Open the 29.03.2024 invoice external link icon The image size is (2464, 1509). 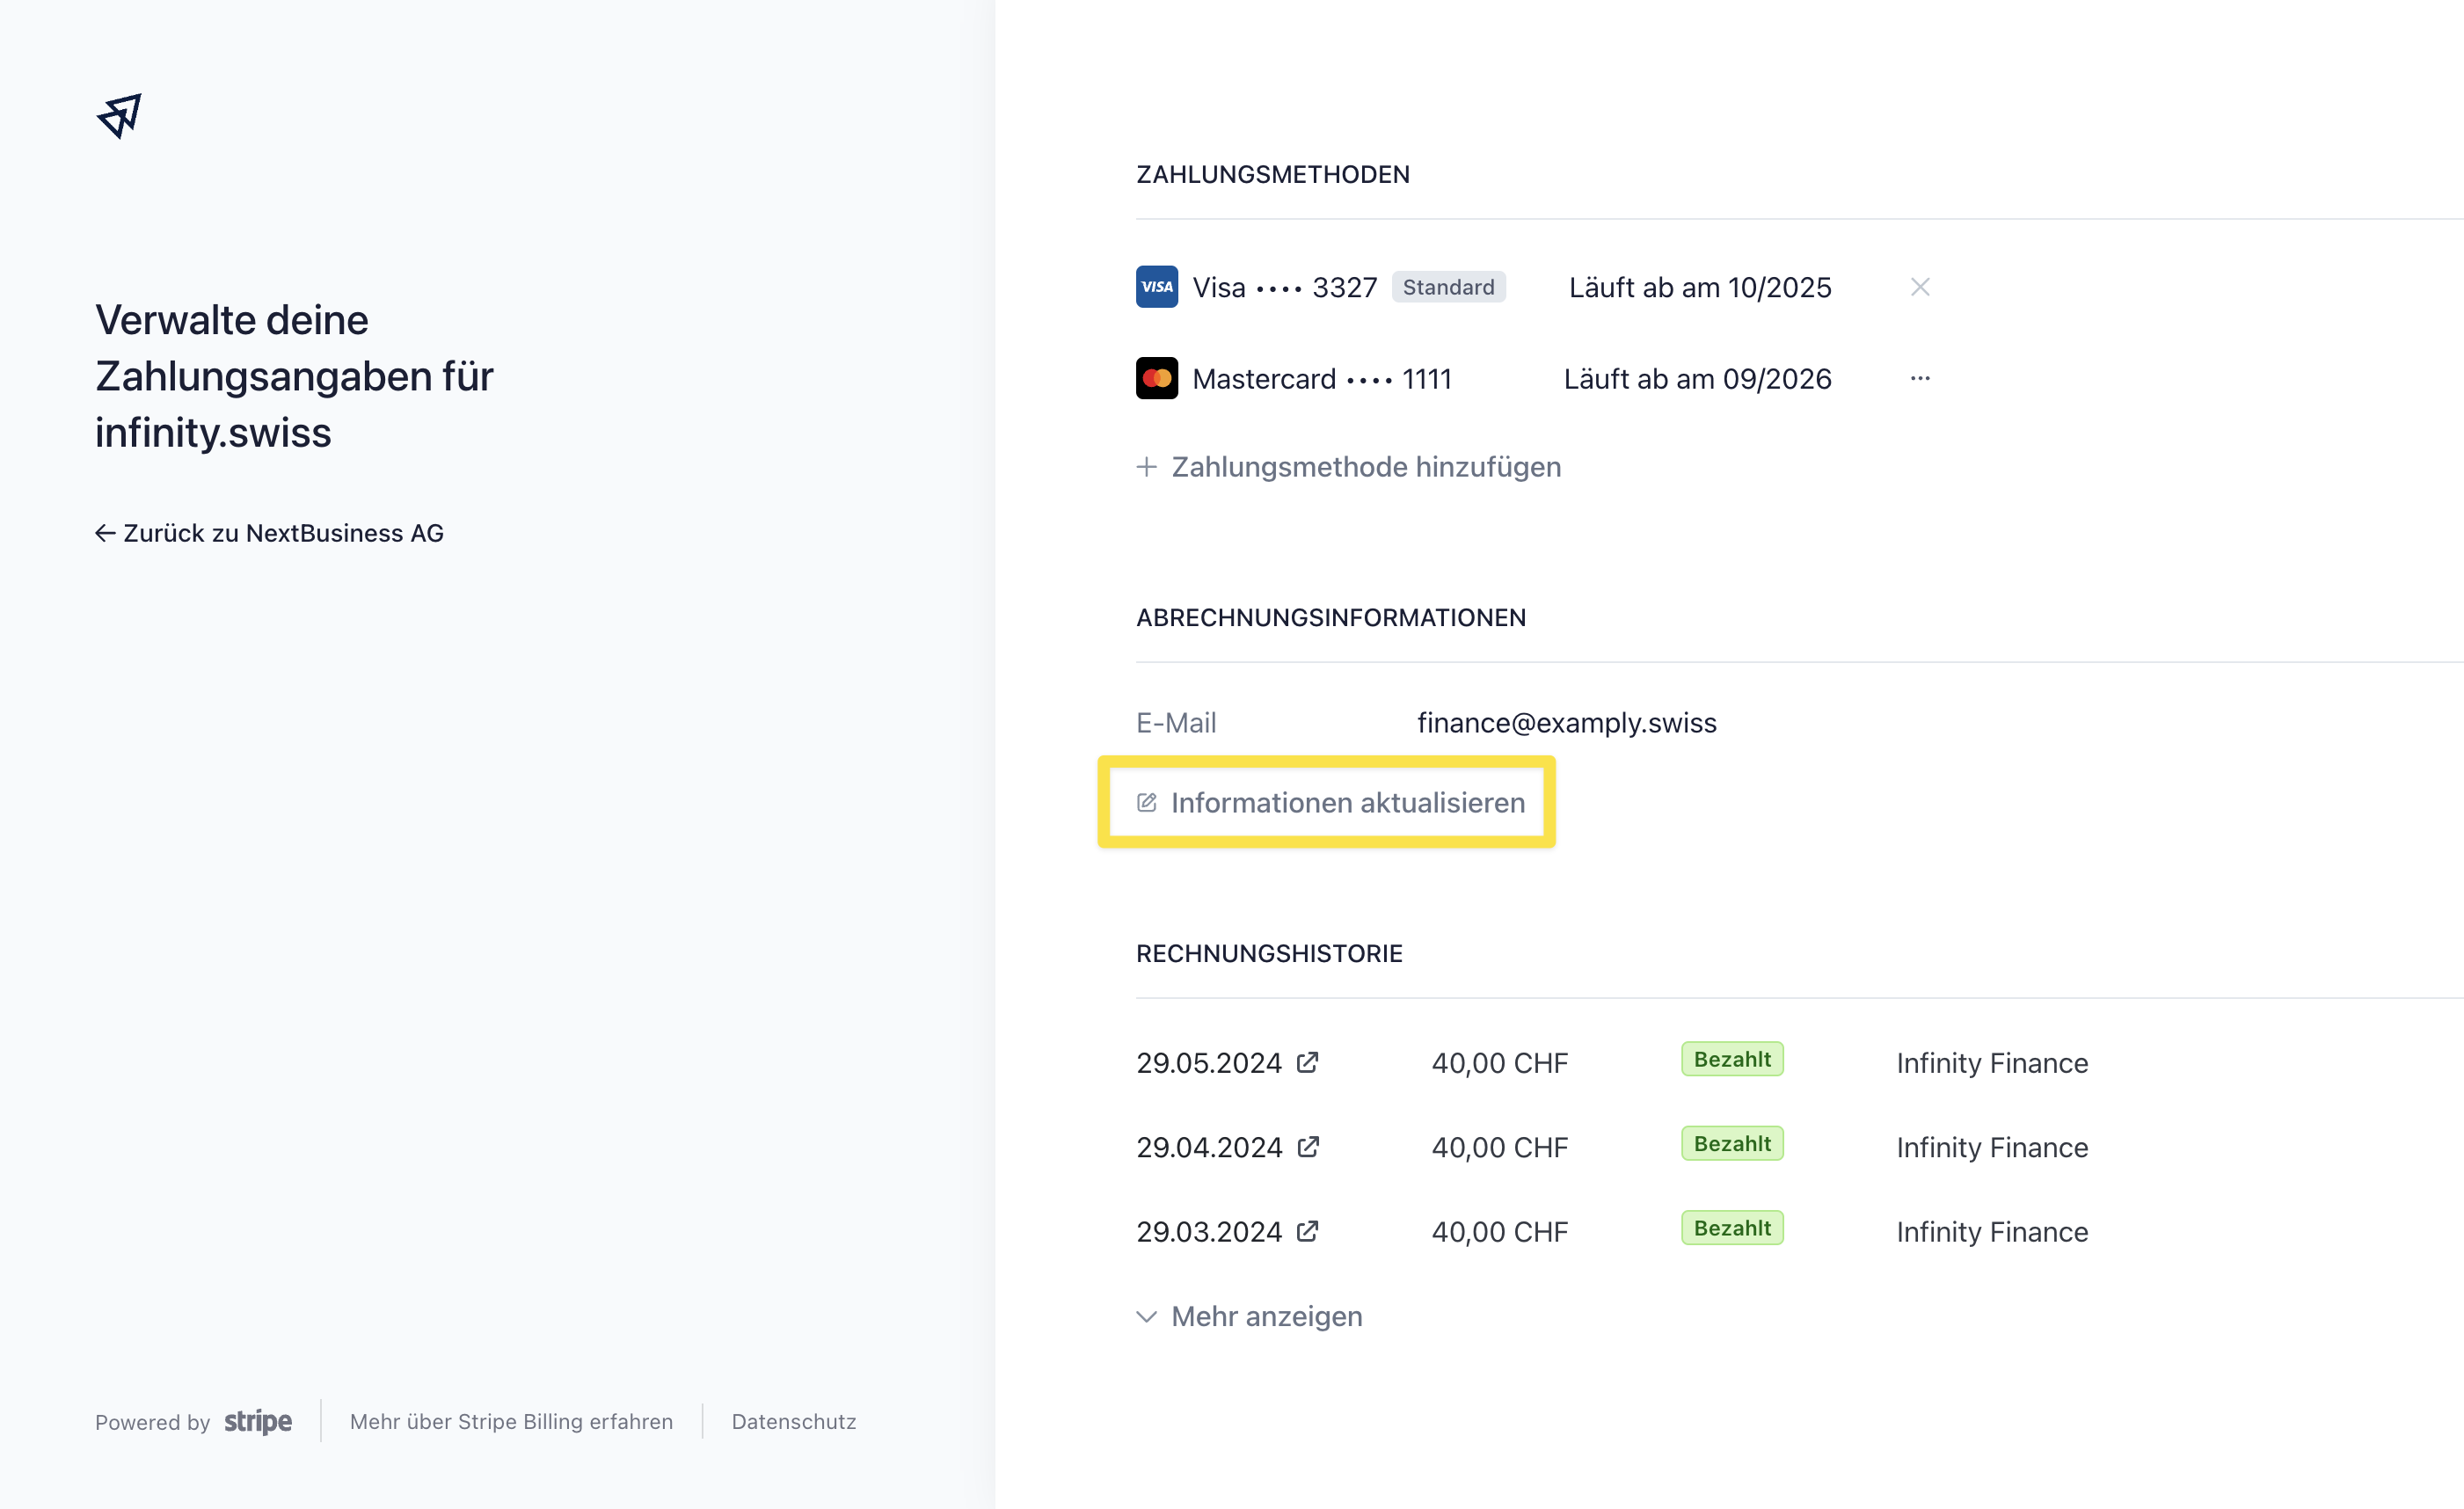pos(1307,1230)
